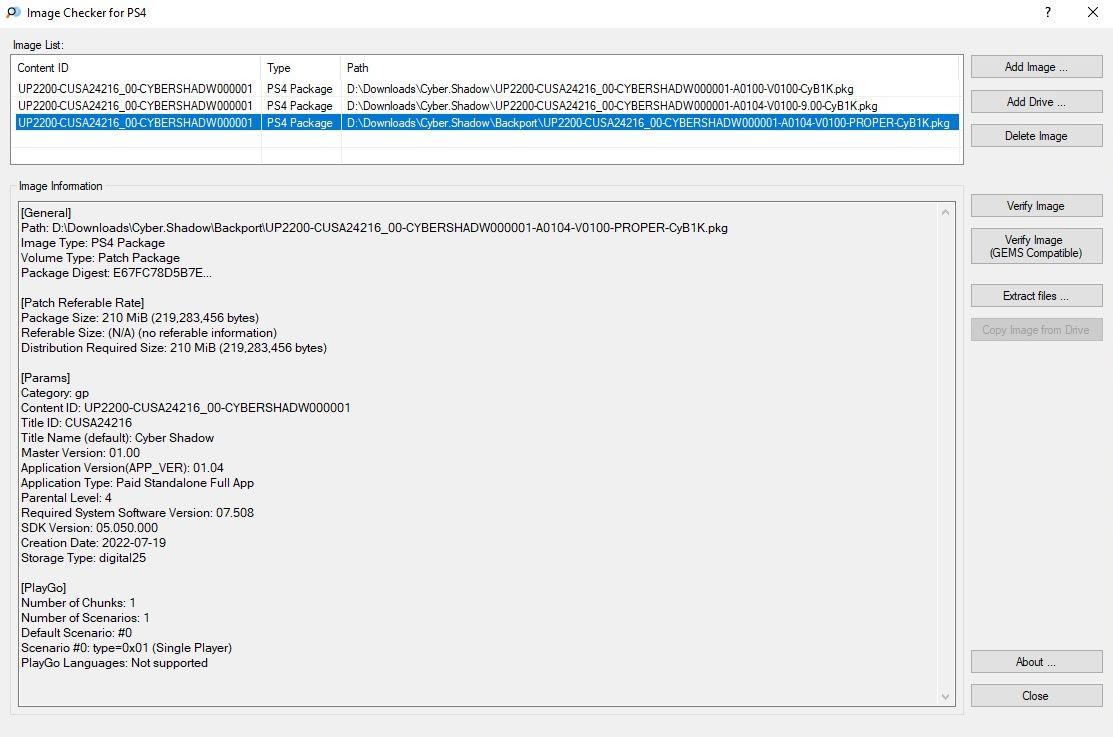Image resolution: width=1113 pixels, height=737 pixels.
Task: Click the Package Digest line
Action: point(116,273)
